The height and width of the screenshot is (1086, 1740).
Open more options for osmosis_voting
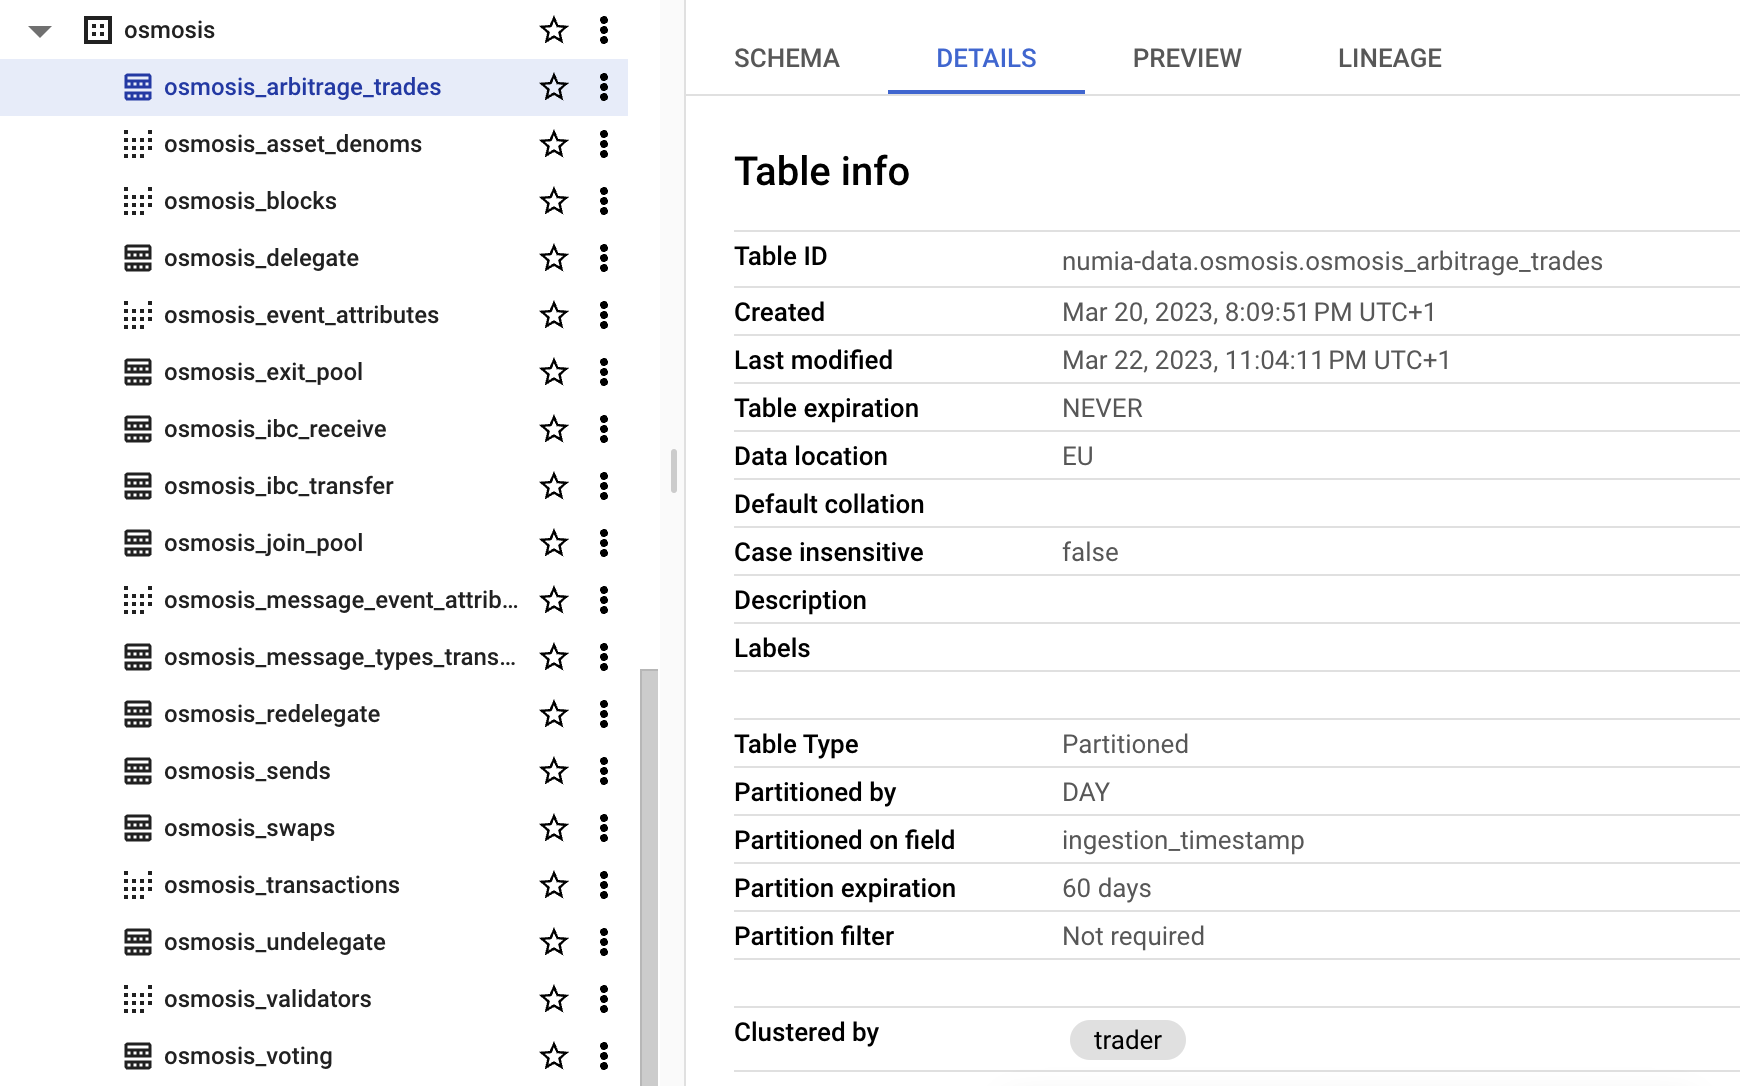tap(603, 1056)
